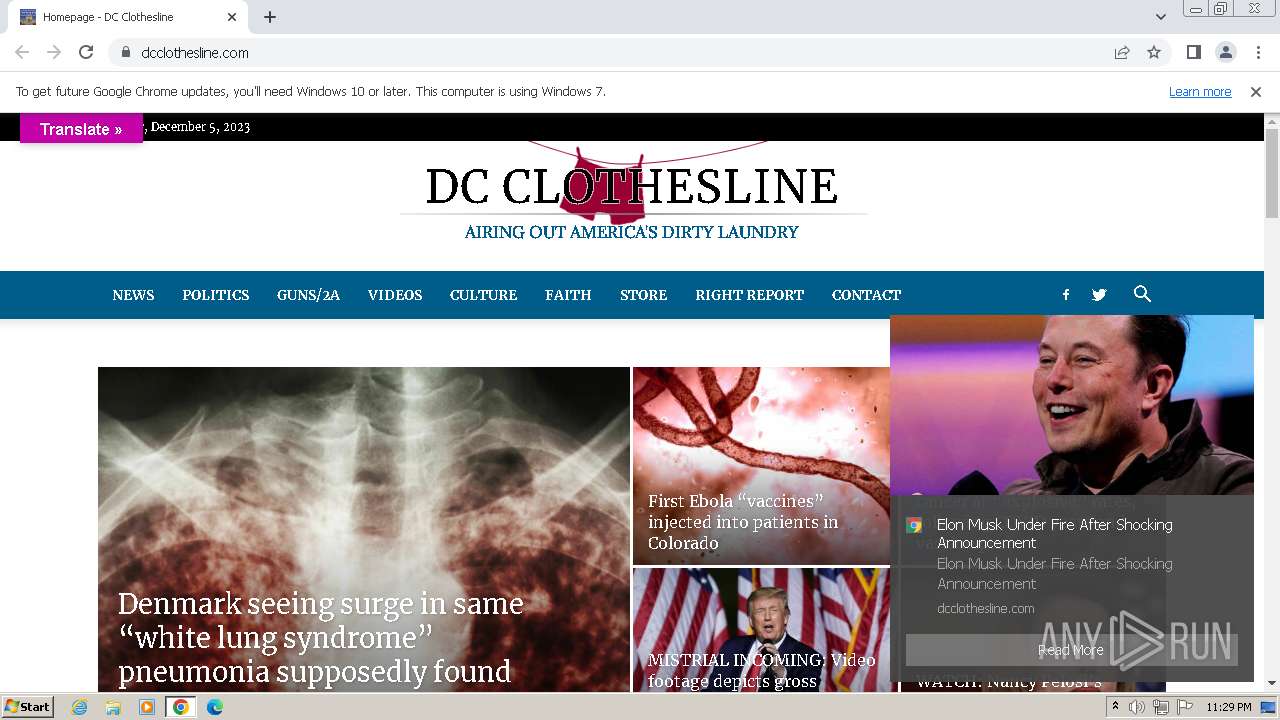
Task: View site information via the padlock icon
Action: pyautogui.click(x=125, y=52)
